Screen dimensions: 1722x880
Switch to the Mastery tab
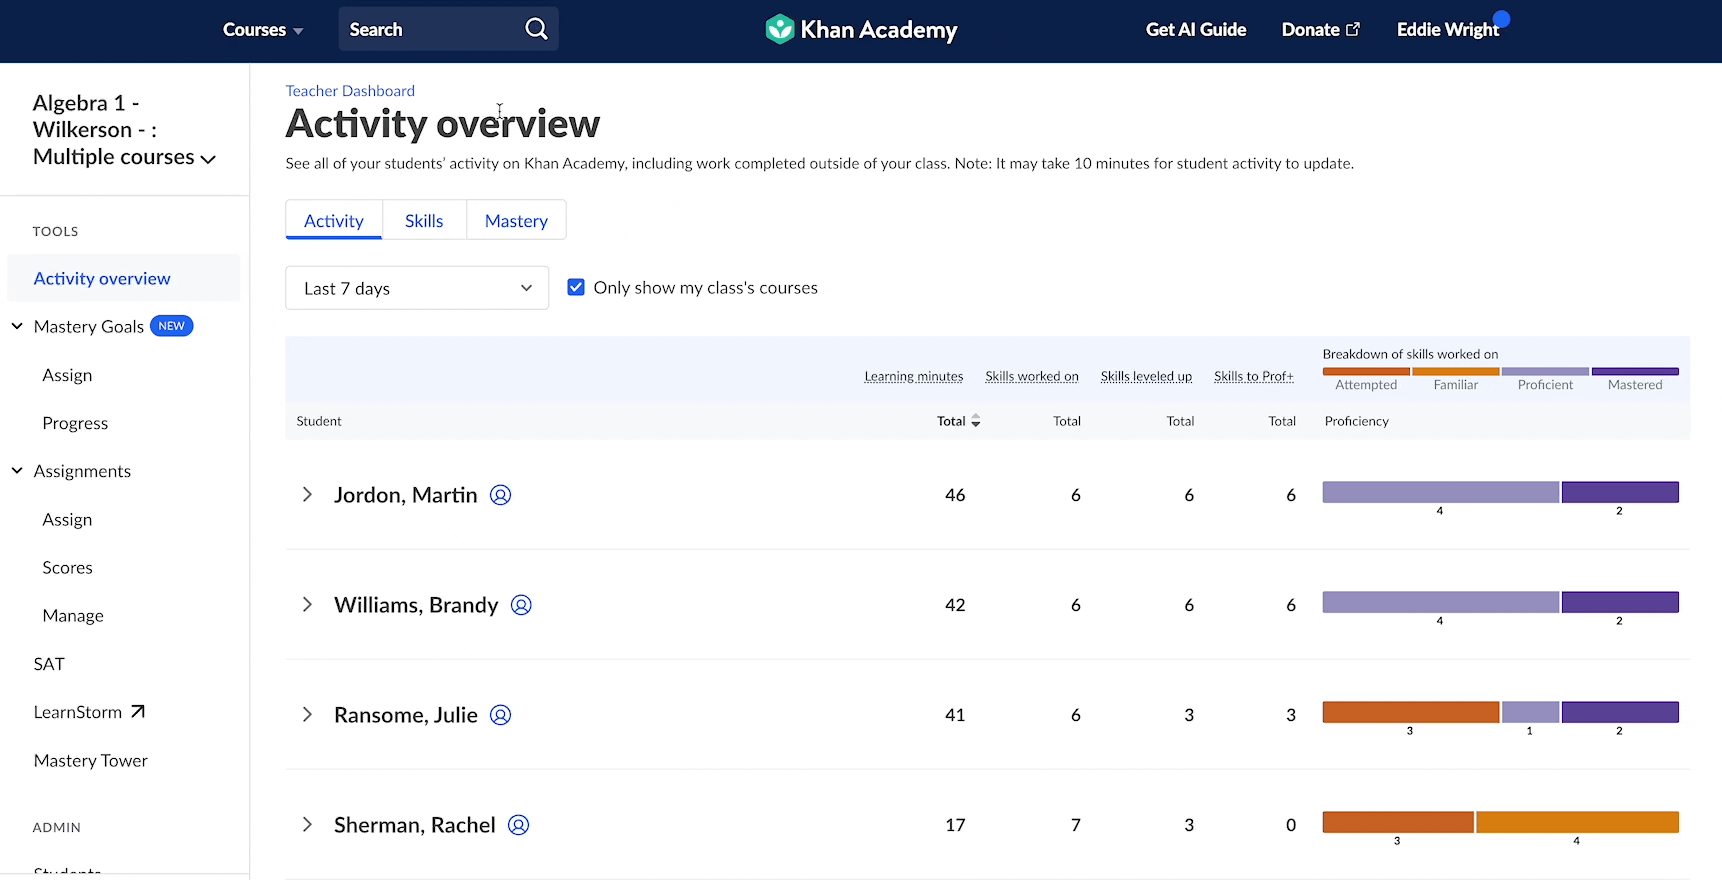516,220
